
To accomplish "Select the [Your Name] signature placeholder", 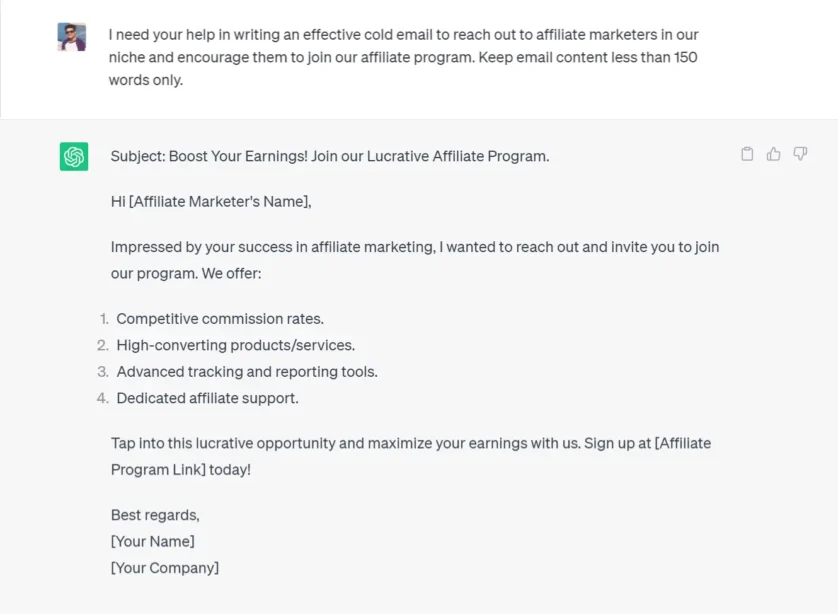I will click(x=153, y=541).
